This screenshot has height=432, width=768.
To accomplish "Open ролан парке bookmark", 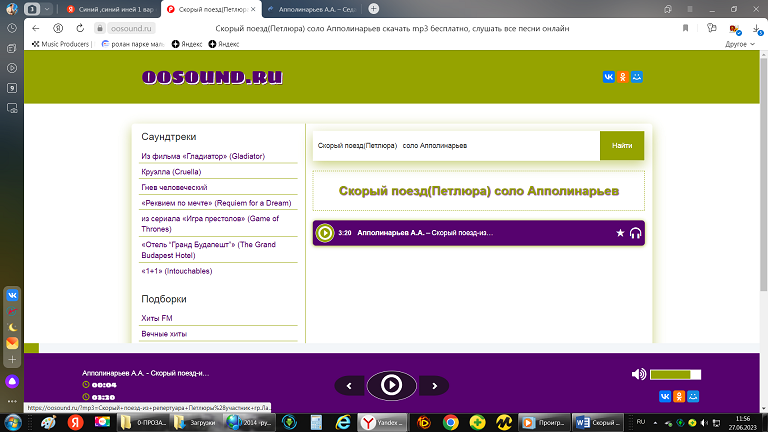I will point(132,44).
